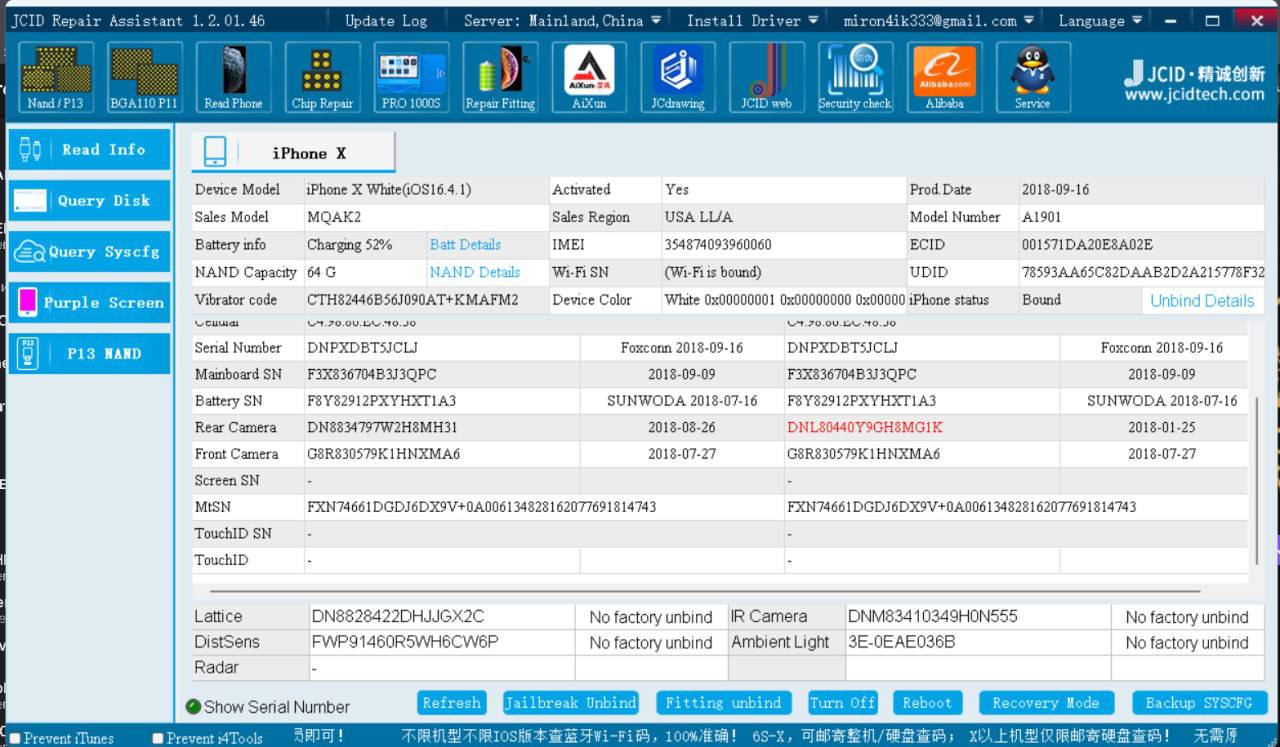Select the red Rear Camera serial DNL80440Y9GH8MG1K
Image resolution: width=1280 pixels, height=747 pixels.
coord(865,428)
